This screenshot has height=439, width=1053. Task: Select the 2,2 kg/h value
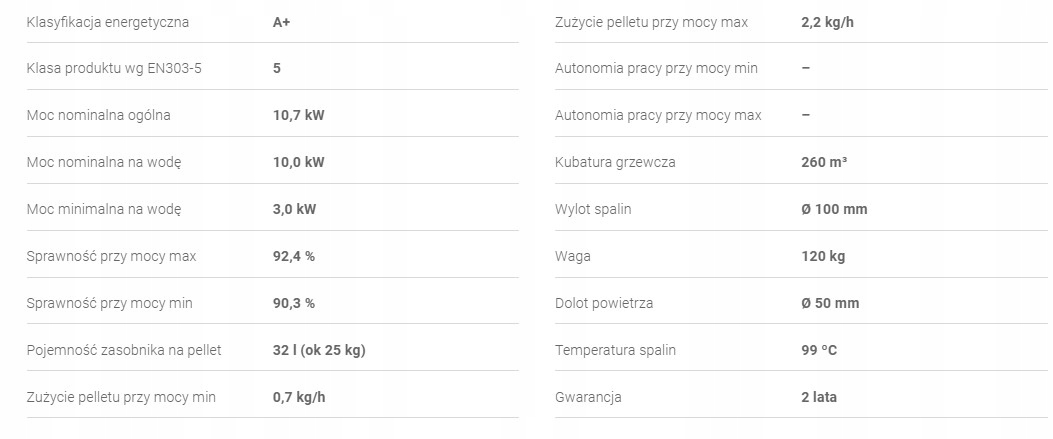[828, 22]
